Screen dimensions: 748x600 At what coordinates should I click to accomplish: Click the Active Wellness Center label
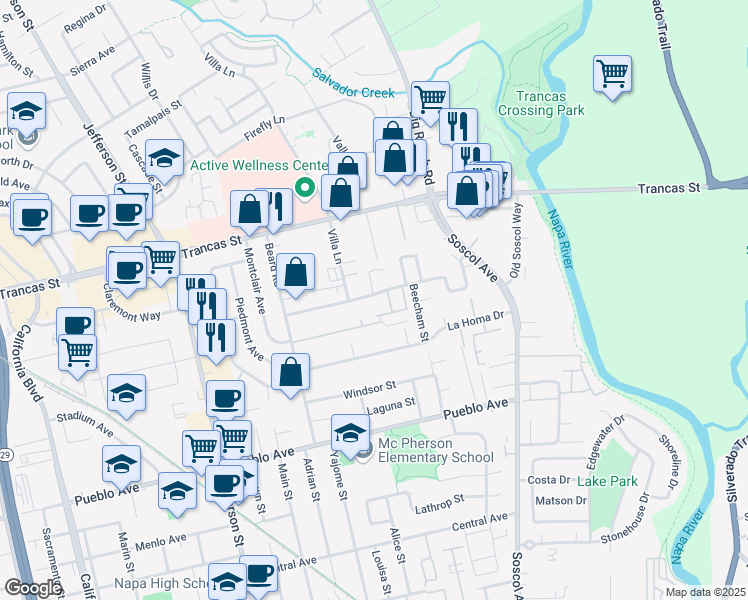click(259, 165)
